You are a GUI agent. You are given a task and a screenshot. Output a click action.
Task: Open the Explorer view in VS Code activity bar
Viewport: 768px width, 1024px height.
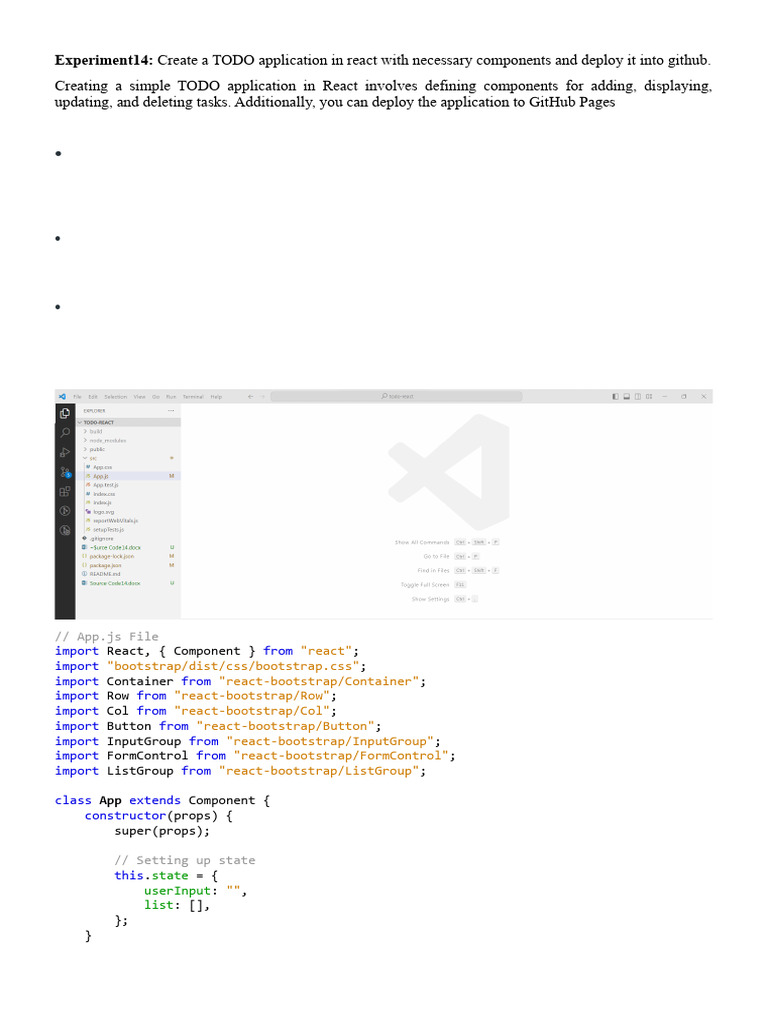click(x=65, y=413)
